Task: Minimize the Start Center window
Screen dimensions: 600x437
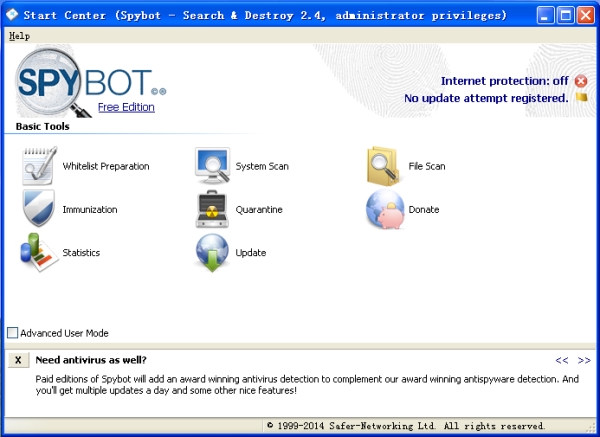Action: [545, 15]
